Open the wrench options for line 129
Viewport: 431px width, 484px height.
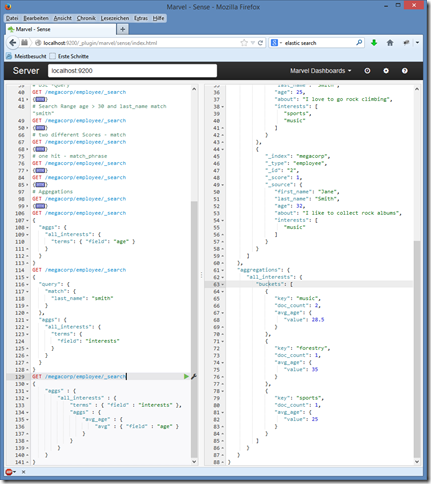click(193, 376)
